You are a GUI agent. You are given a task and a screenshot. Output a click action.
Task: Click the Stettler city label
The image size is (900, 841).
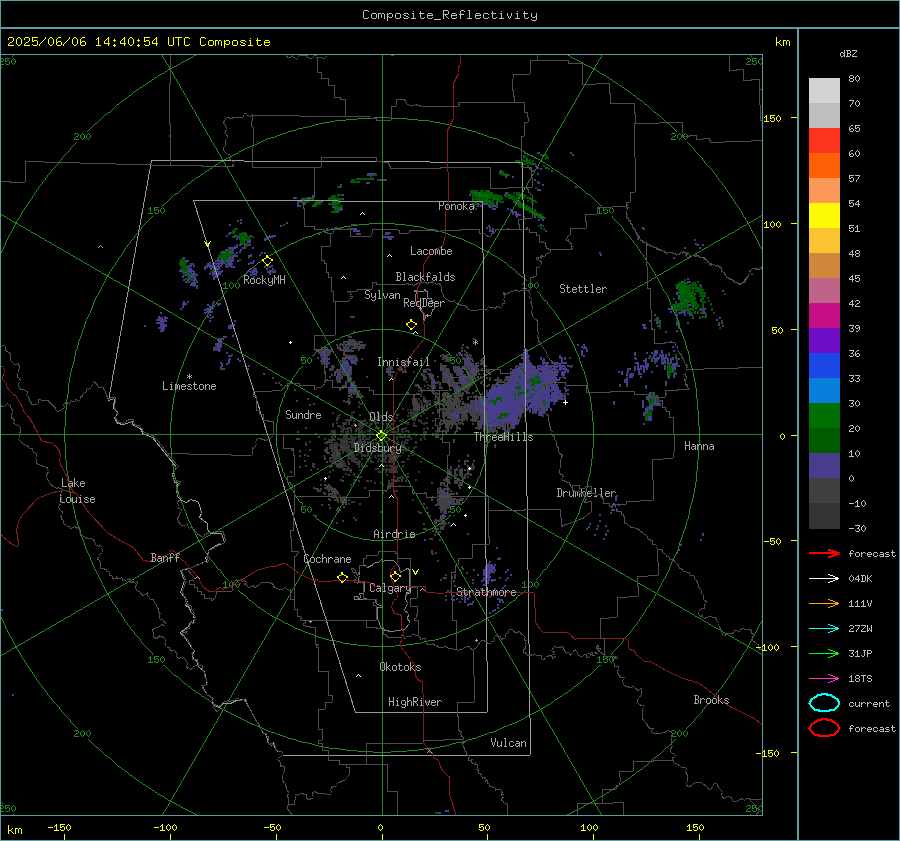pyautogui.click(x=583, y=289)
